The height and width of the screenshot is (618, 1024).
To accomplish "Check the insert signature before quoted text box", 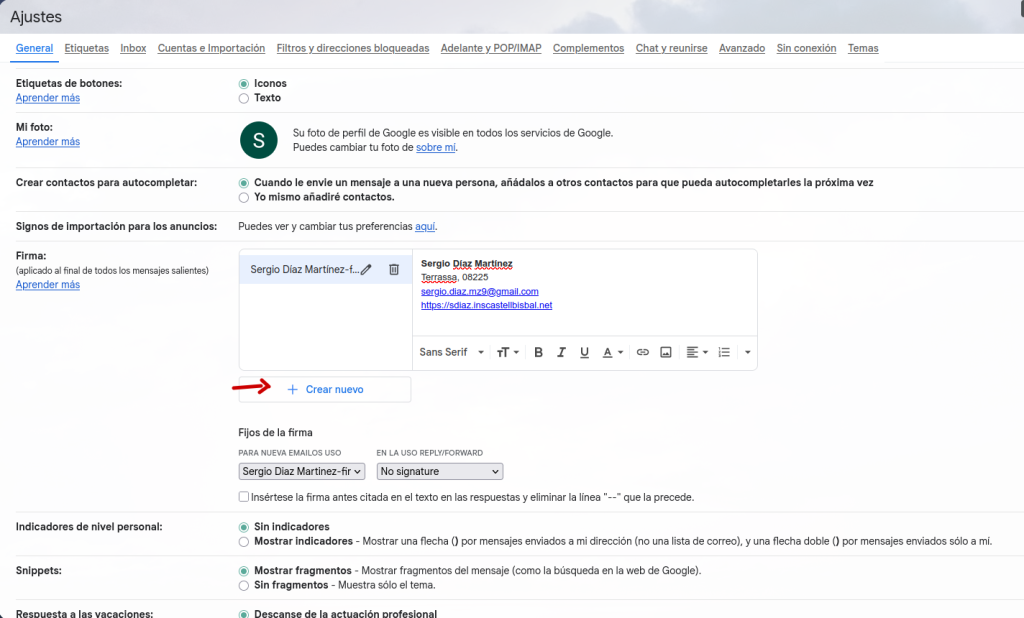I will tap(244, 497).
